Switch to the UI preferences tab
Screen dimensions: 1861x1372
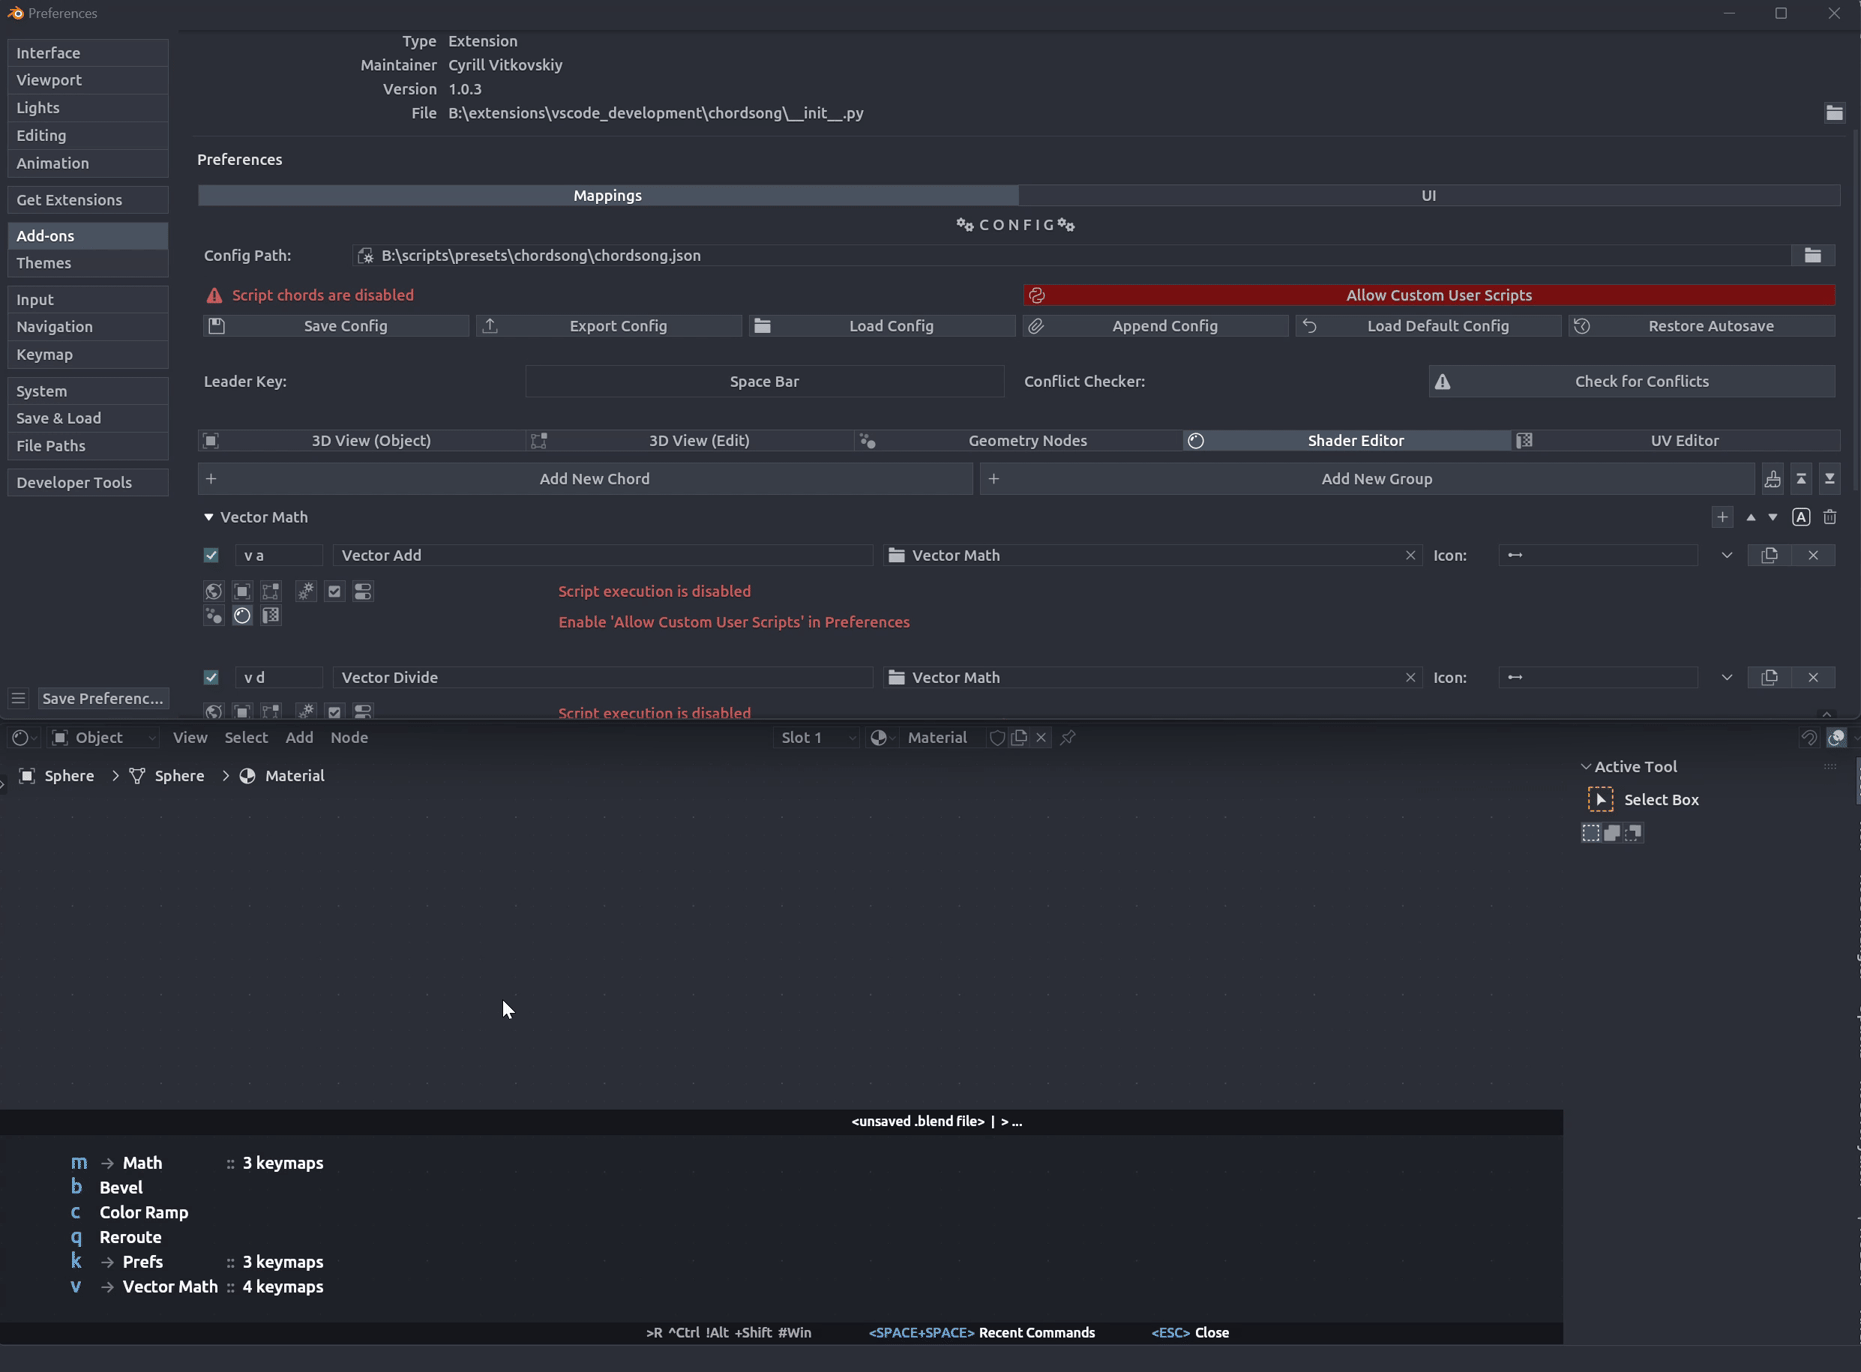pos(1428,195)
